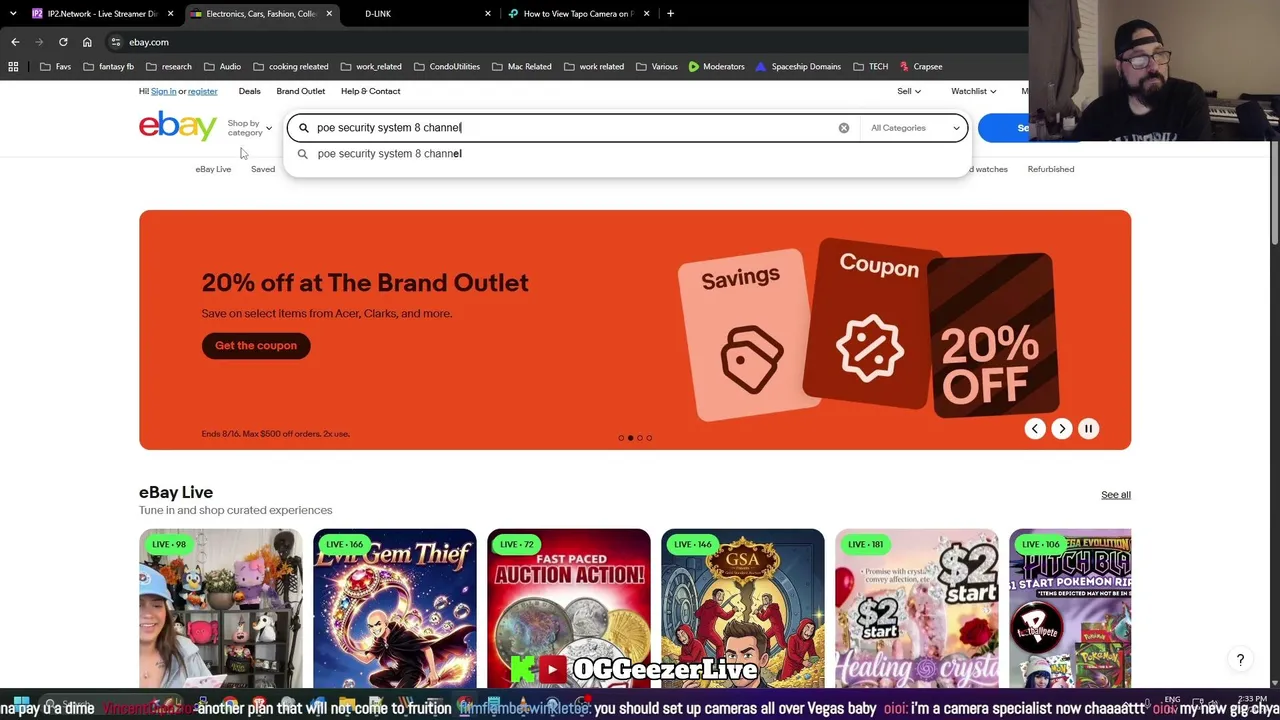The height and width of the screenshot is (720, 1280).
Task: Expand the Shop by category dropdown
Action: pos(249,128)
